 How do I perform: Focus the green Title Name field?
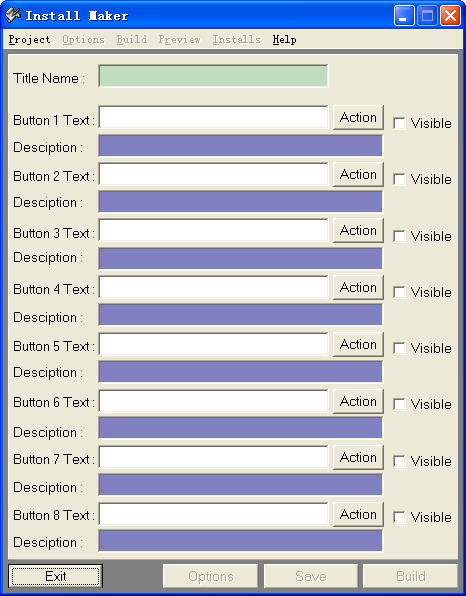(213, 76)
